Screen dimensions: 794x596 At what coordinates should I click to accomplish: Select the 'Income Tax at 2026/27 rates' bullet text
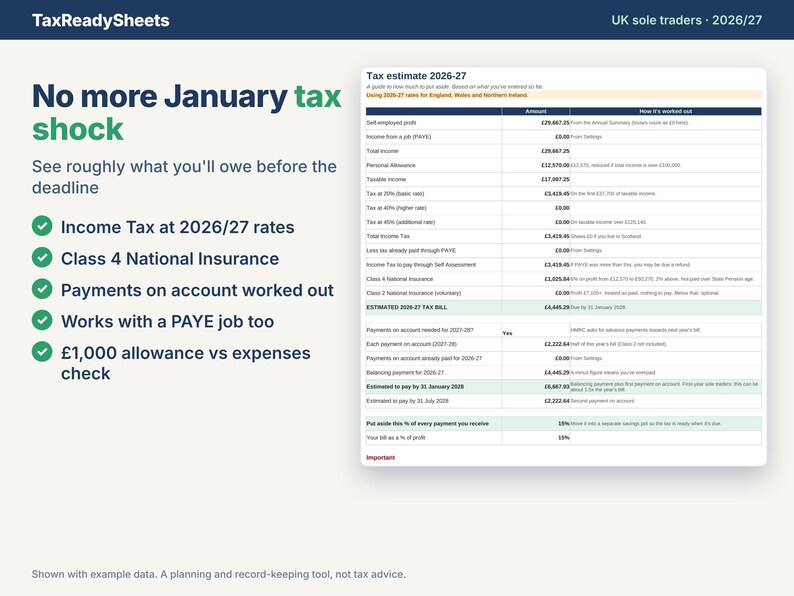coord(178,227)
